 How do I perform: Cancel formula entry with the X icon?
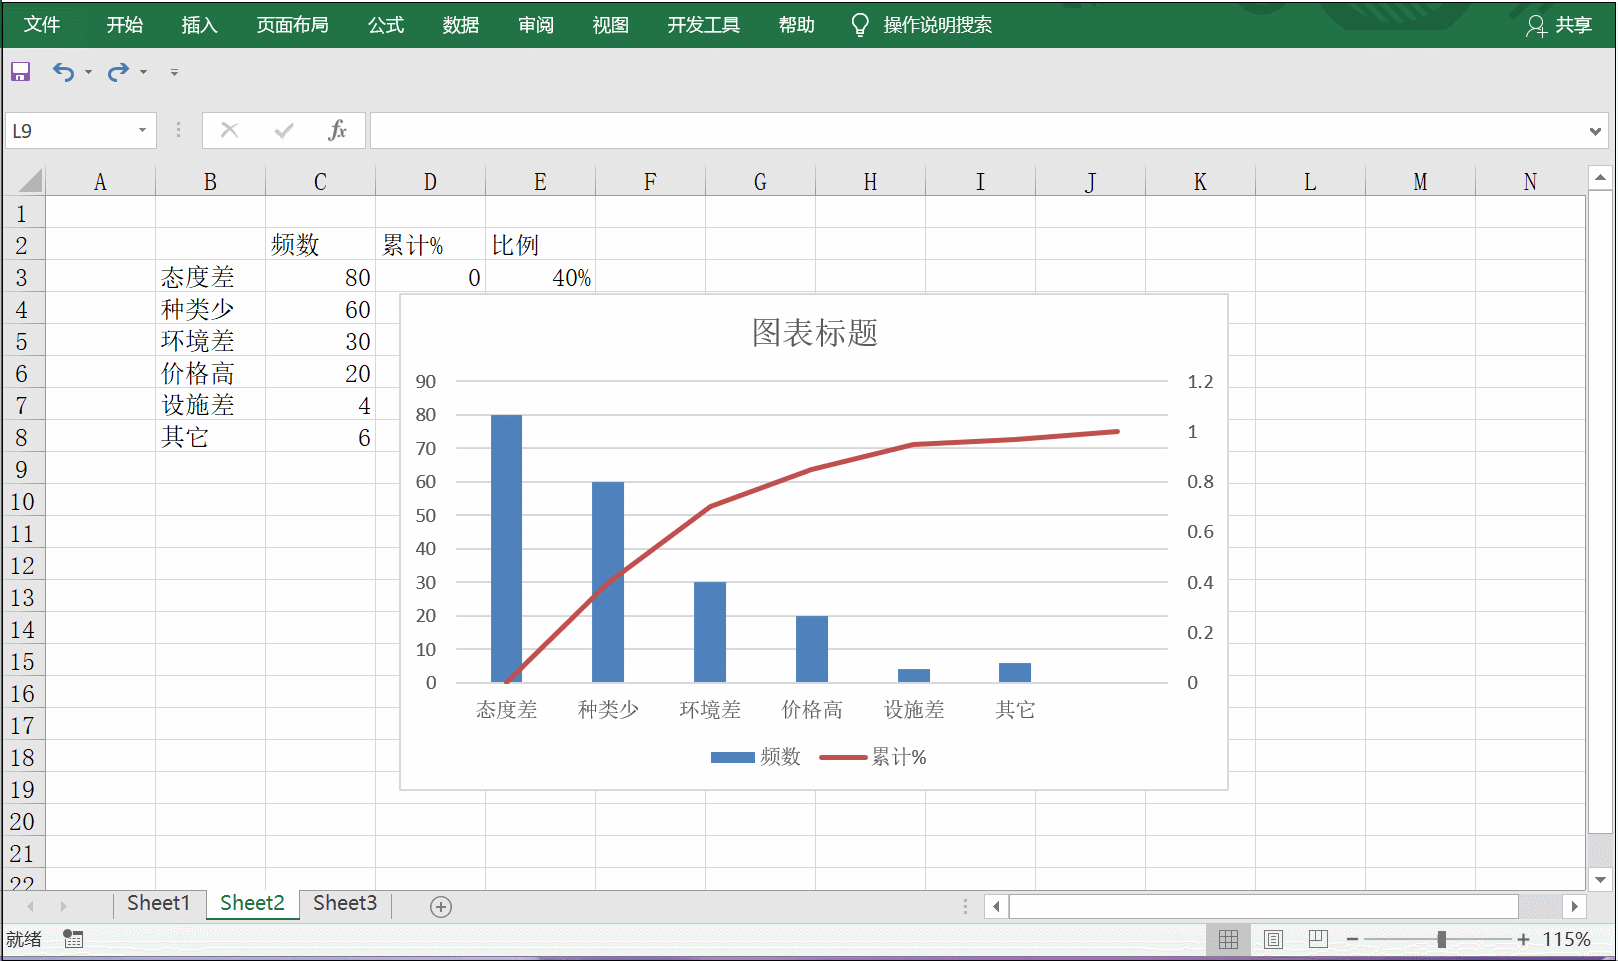click(229, 130)
